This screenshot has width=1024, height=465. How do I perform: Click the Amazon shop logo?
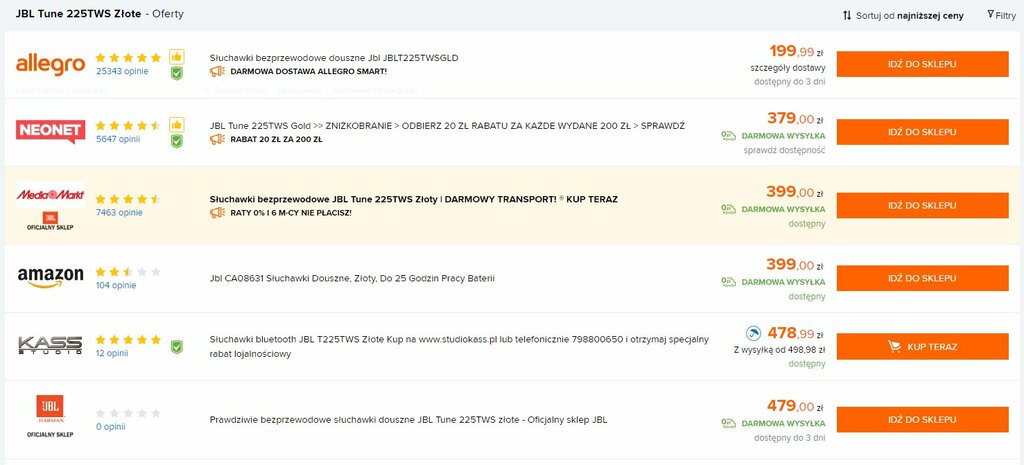(50, 278)
